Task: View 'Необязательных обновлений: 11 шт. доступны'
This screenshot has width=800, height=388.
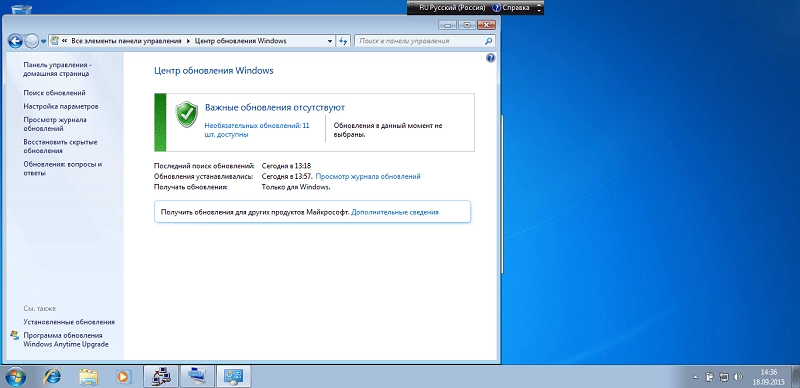Action: click(x=257, y=130)
